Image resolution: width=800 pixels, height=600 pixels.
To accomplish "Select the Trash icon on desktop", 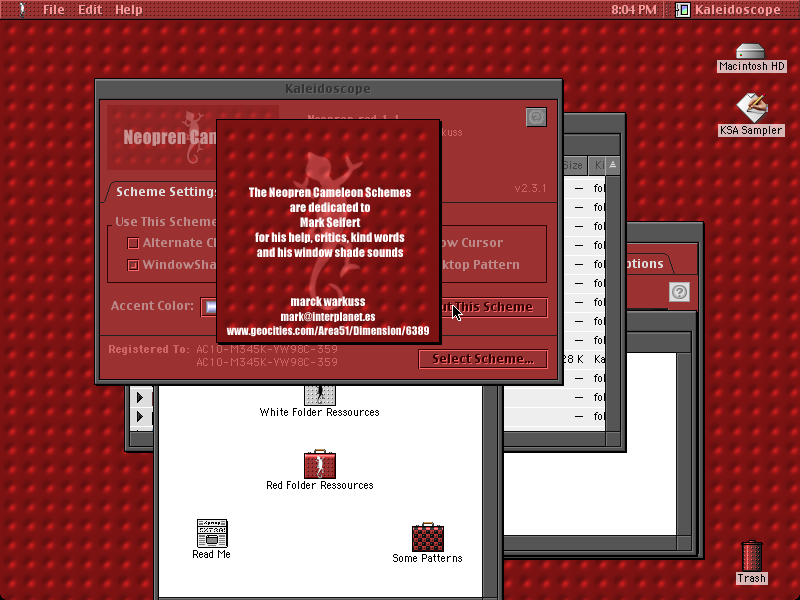I will [x=752, y=556].
